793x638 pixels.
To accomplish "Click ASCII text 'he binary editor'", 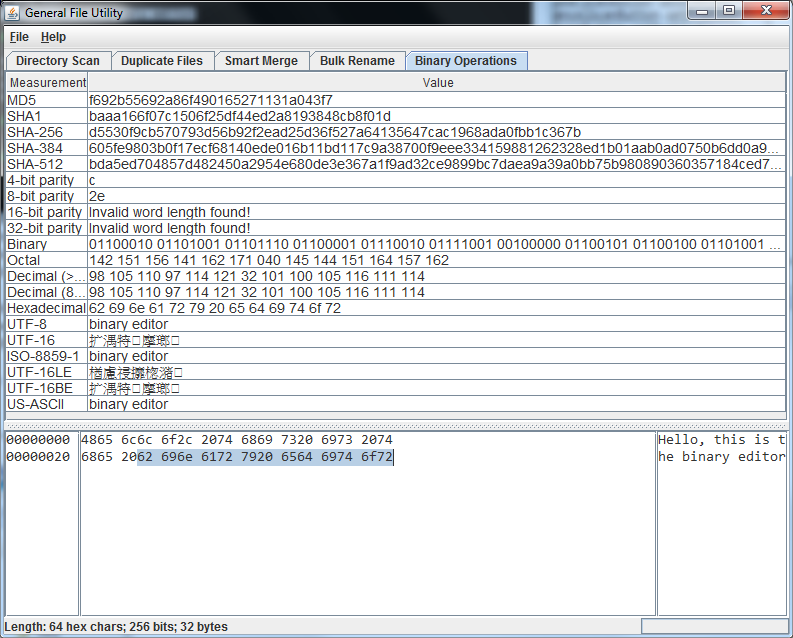I will [x=722, y=457].
